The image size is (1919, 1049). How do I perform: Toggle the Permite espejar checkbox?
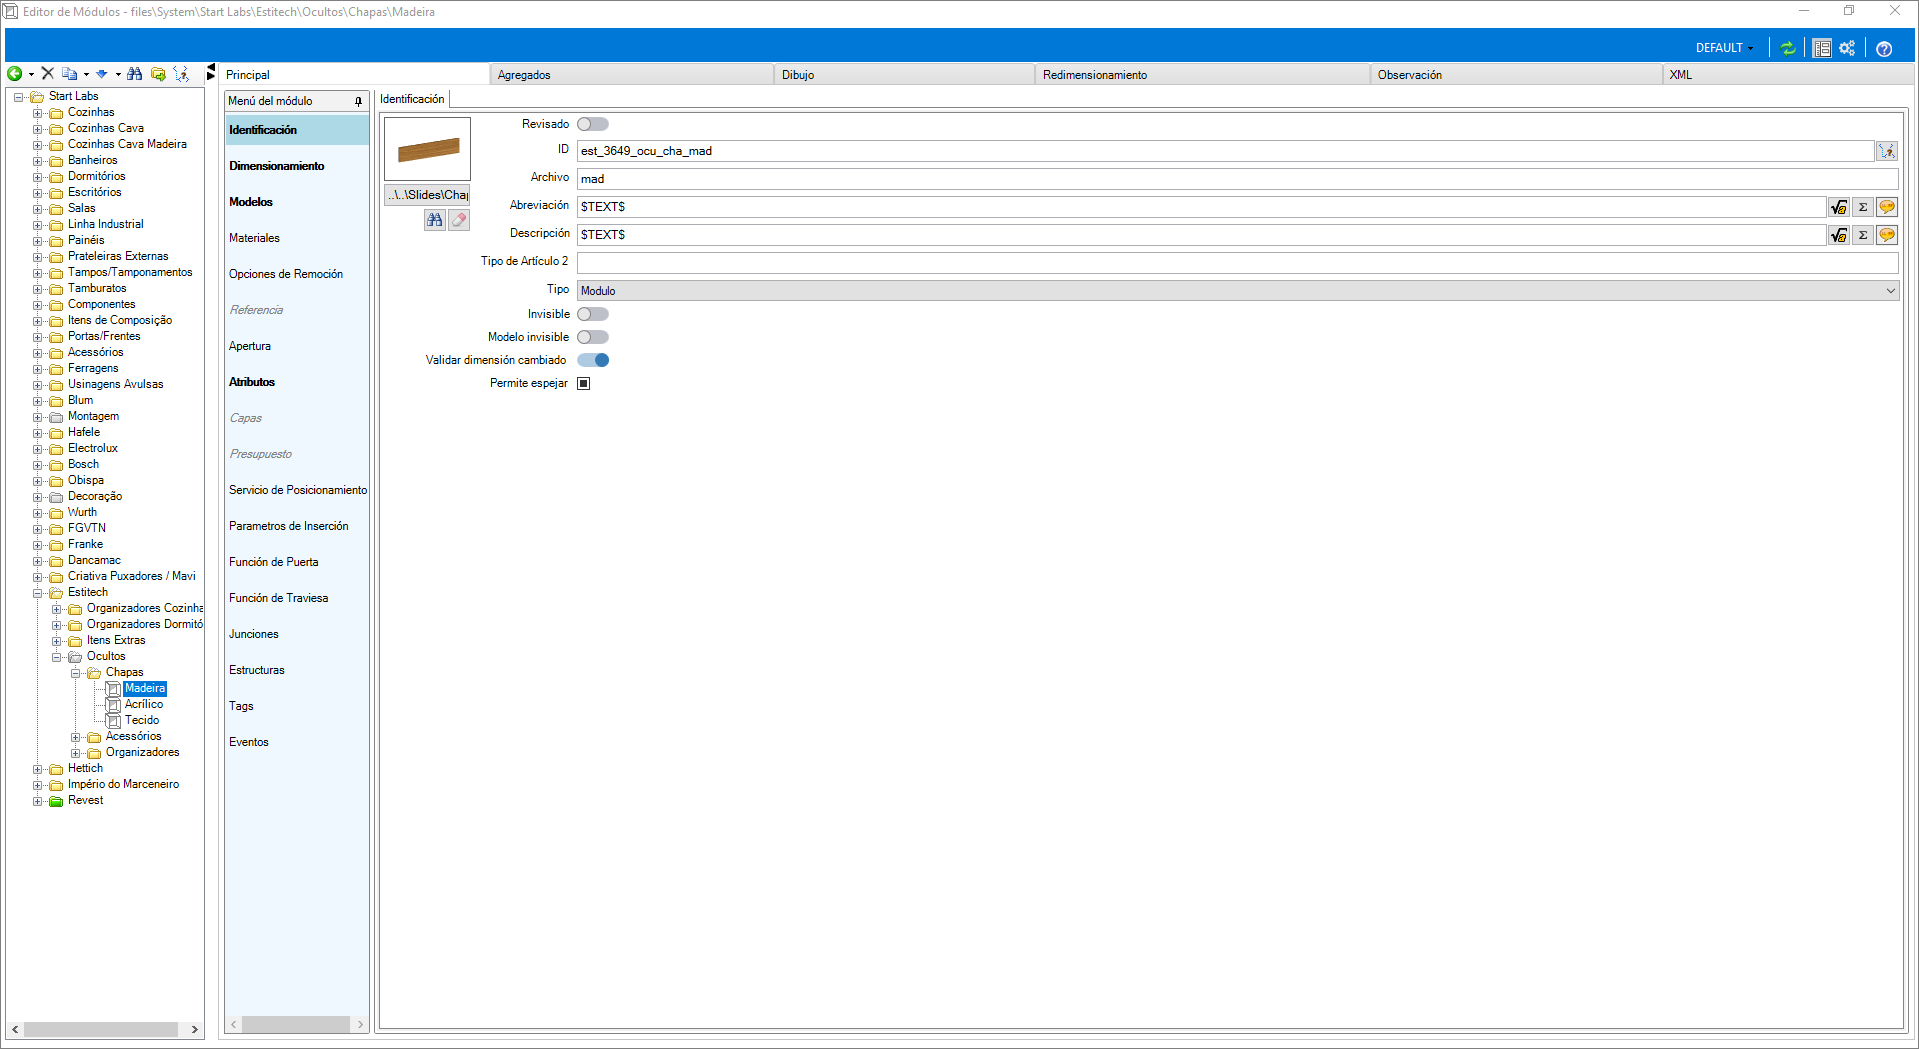pyautogui.click(x=584, y=383)
